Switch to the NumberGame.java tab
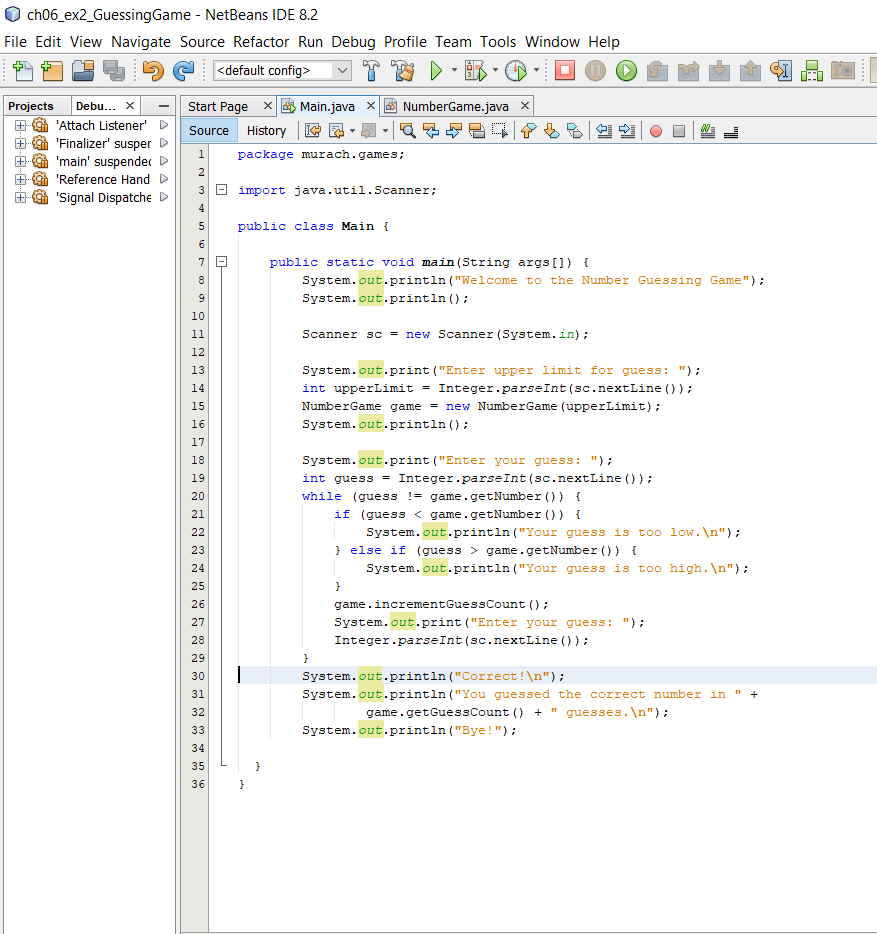The width and height of the screenshot is (877, 934). pos(456,105)
